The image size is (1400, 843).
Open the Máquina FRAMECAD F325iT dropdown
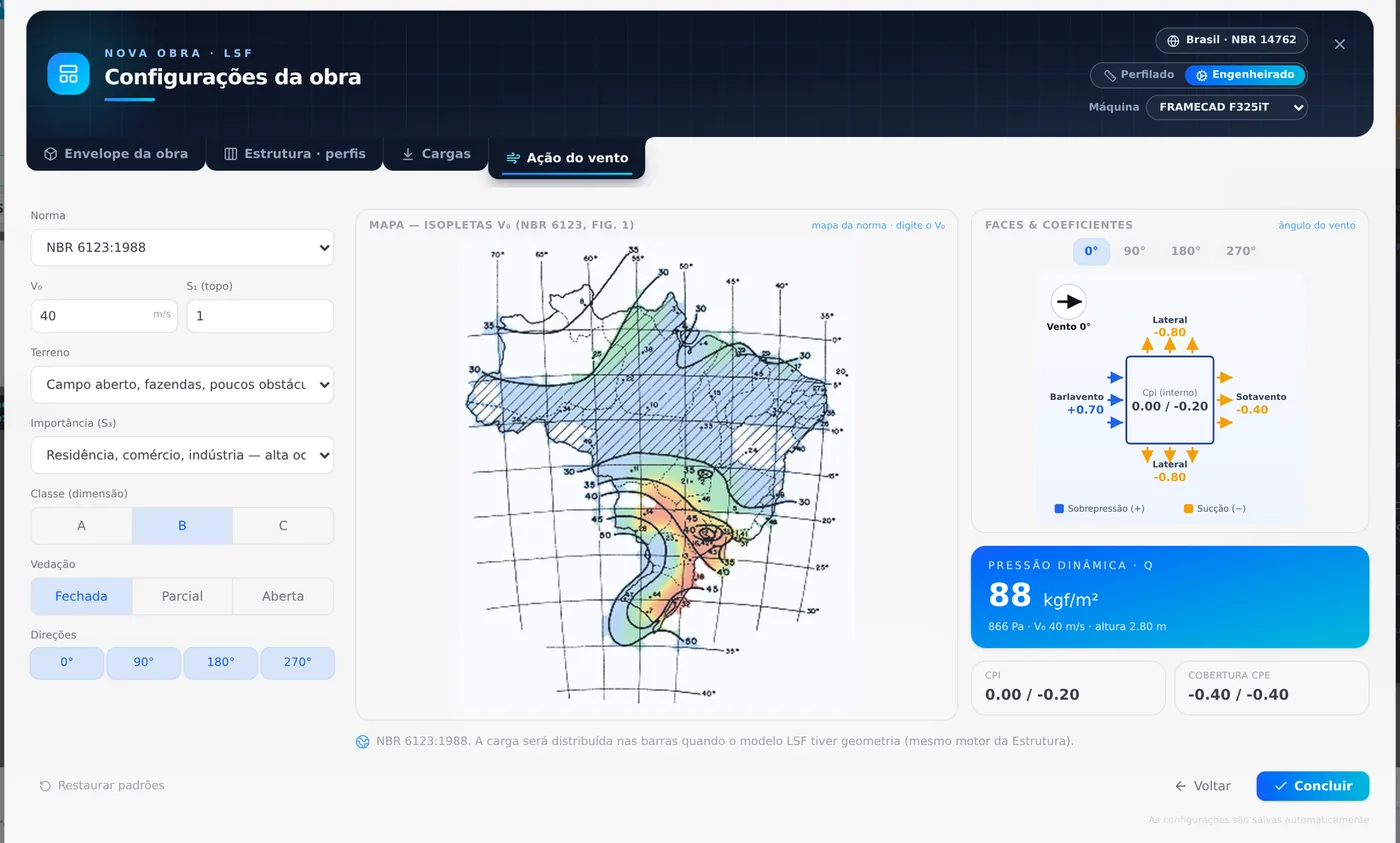tap(1226, 107)
